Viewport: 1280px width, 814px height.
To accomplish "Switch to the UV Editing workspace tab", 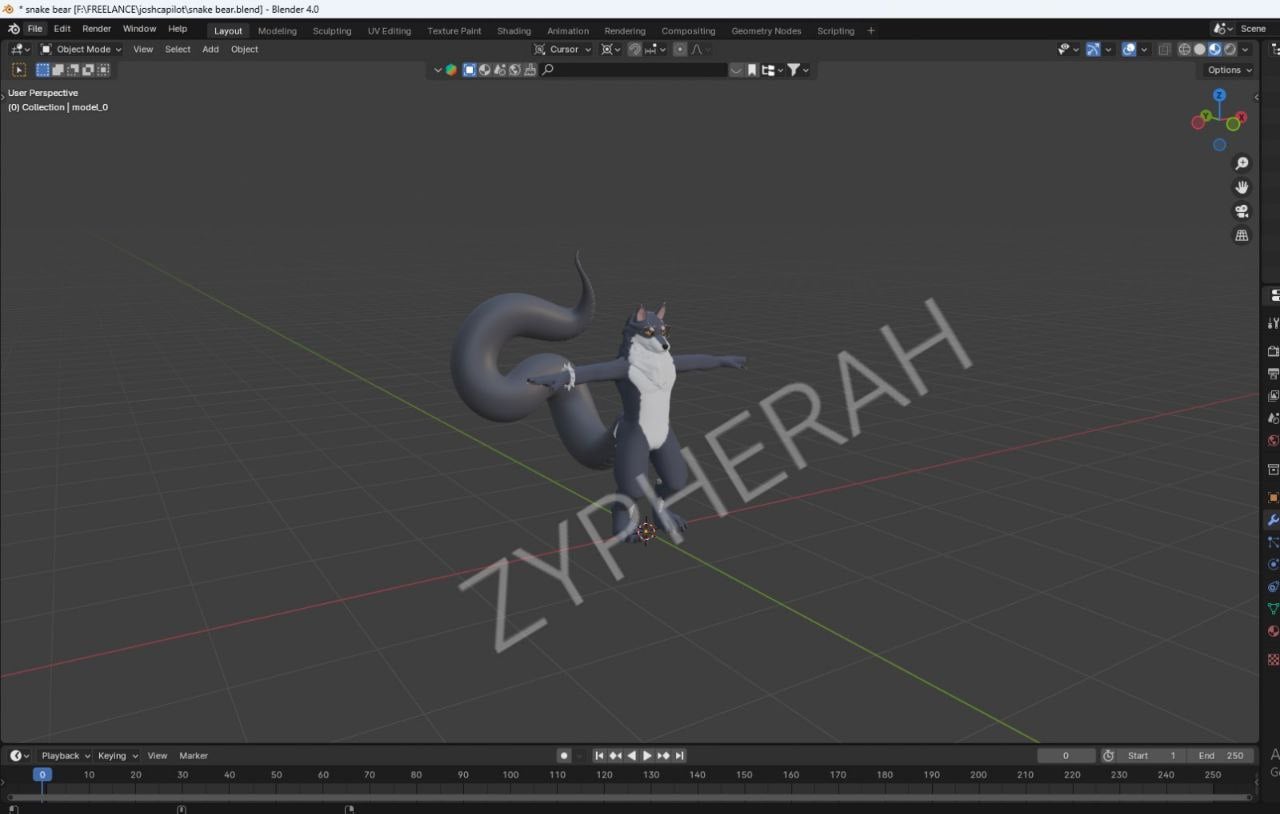I will [x=389, y=31].
